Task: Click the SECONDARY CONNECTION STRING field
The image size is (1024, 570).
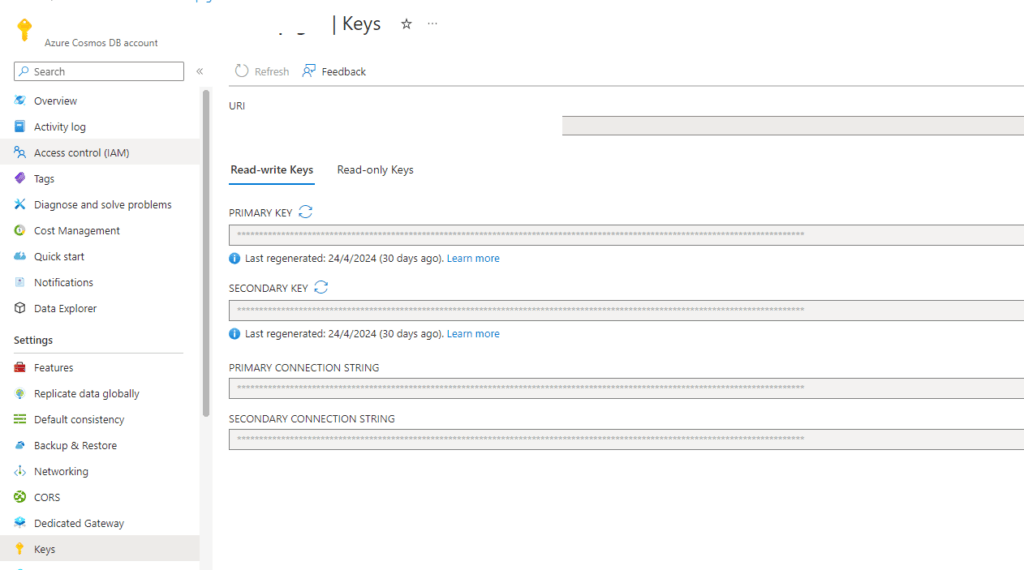Action: [x=626, y=439]
